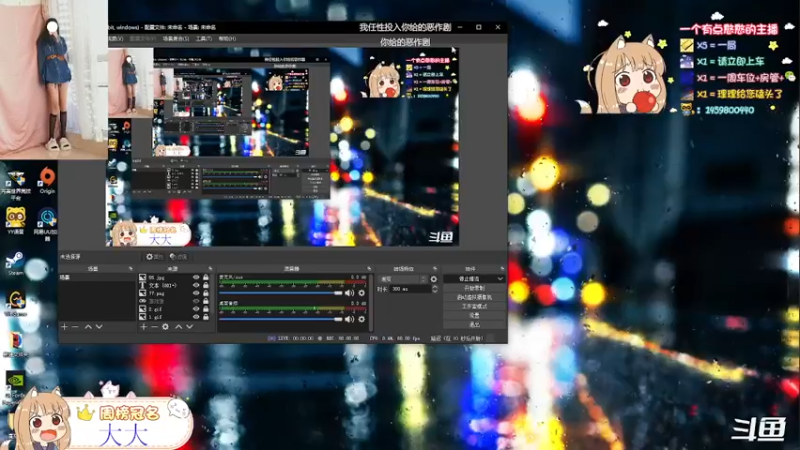
Task: Select the 文本 (GDI+) source row
Action: pos(173,285)
